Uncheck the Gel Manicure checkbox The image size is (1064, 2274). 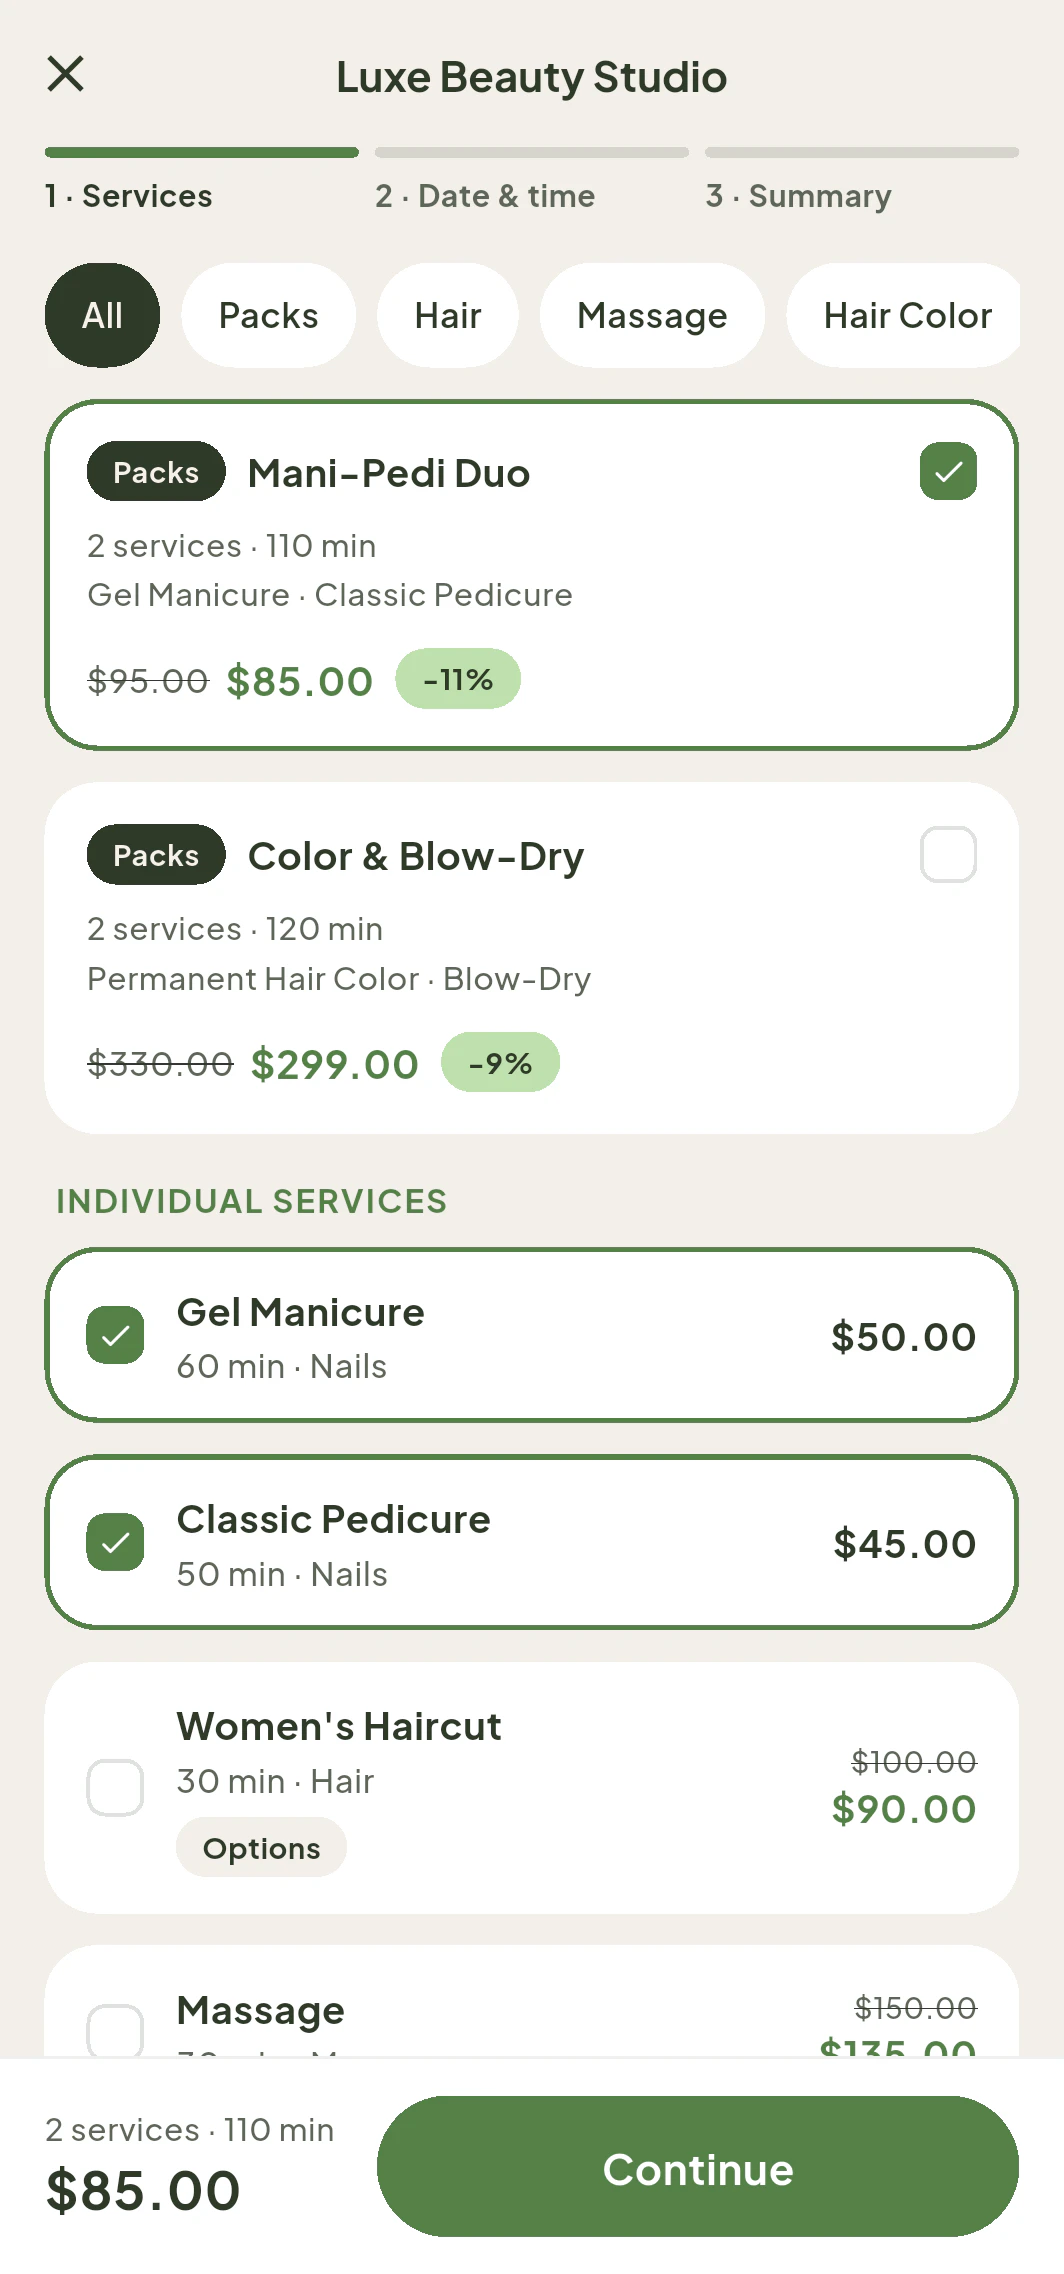click(115, 1335)
